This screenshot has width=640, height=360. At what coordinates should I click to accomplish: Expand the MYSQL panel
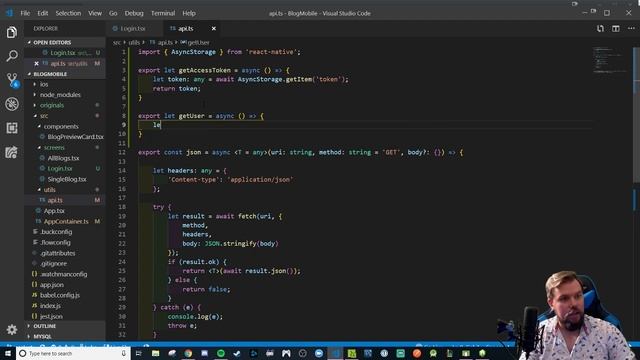(x=42, y=336)
